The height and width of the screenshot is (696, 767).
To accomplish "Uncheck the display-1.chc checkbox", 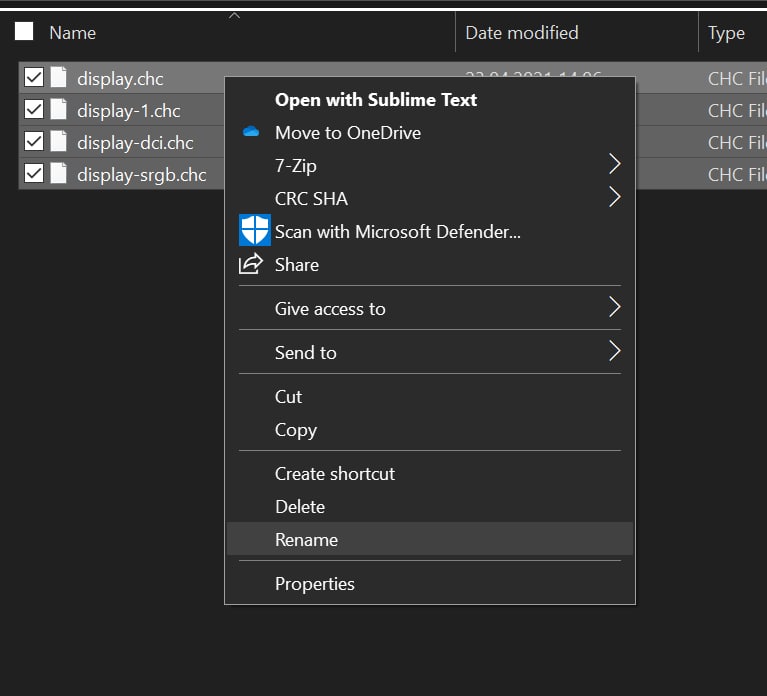I will tap(34, 109).
